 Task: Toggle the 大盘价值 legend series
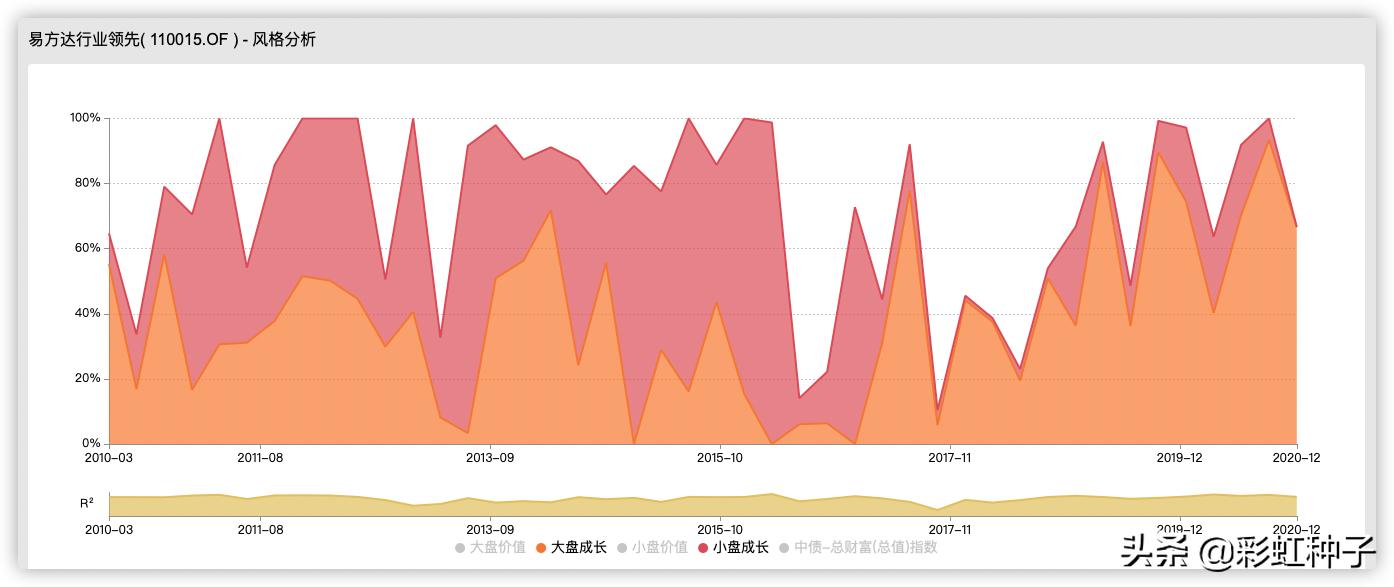click(490, 547)
